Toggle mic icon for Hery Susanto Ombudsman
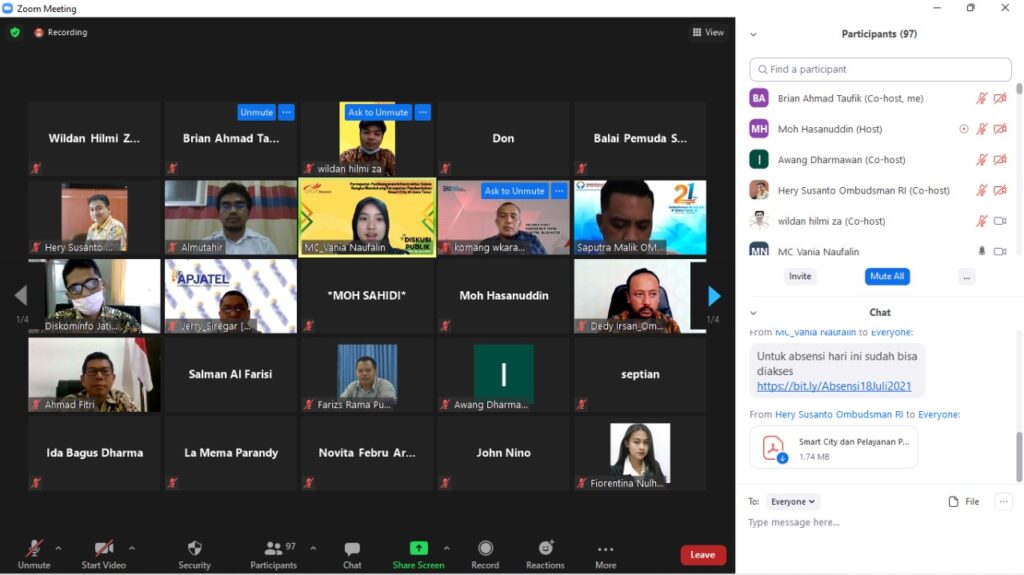 point(982,191)
